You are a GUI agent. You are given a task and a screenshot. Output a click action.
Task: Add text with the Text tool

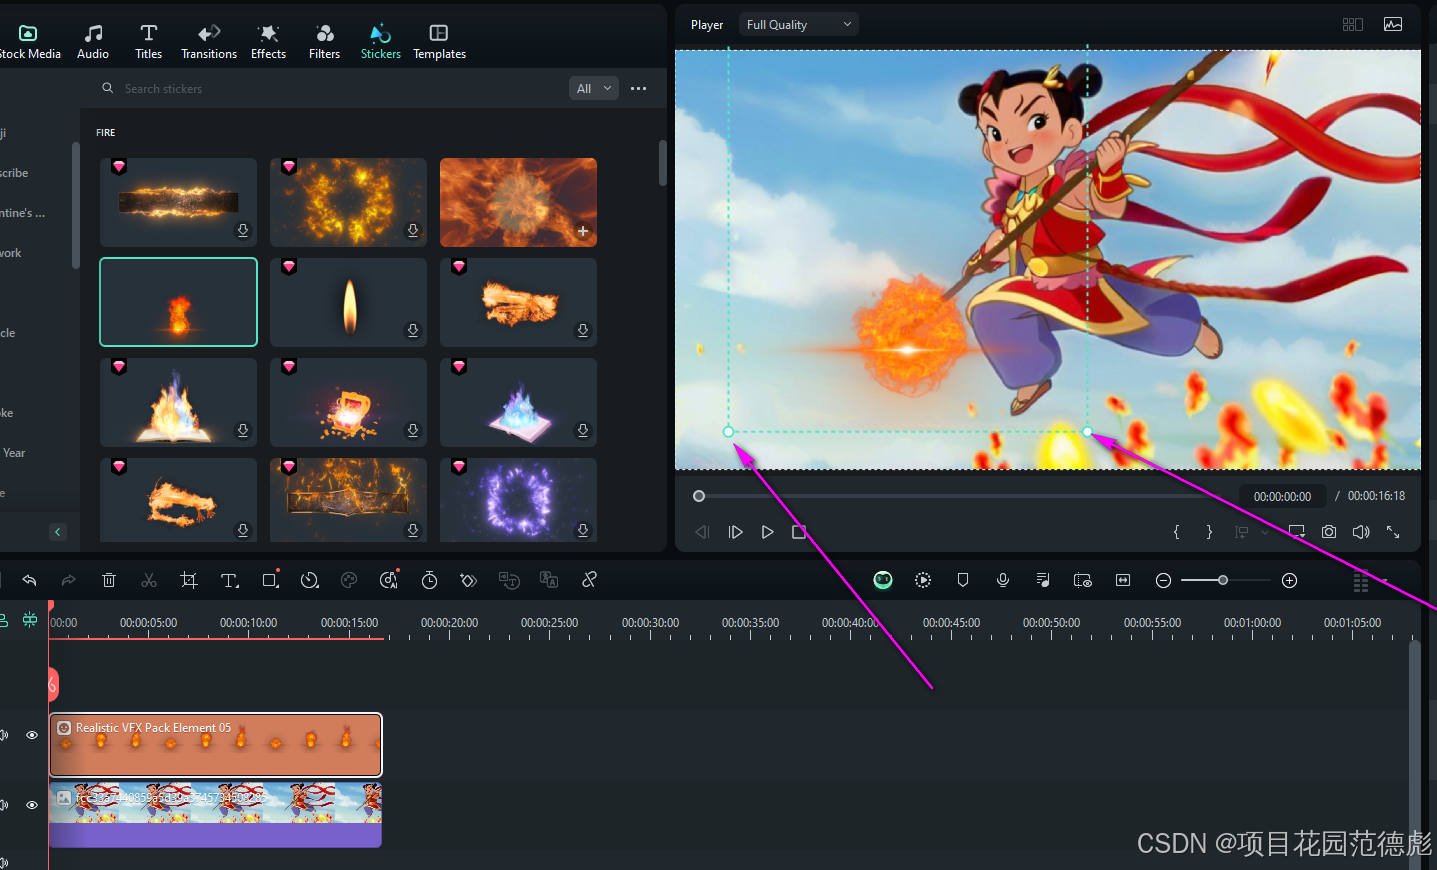coord(230,580)
